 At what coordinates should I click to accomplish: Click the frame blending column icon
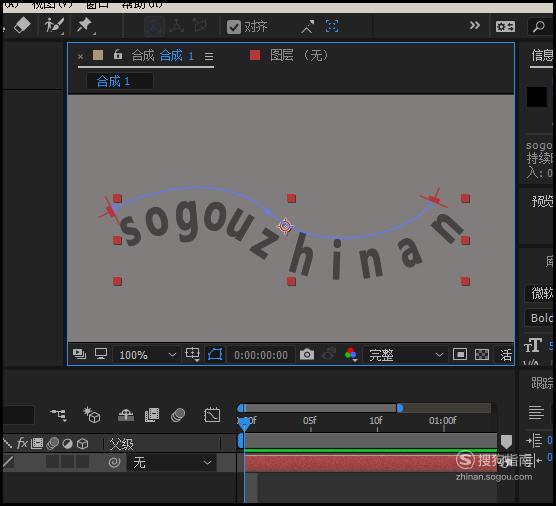[37, 443]
